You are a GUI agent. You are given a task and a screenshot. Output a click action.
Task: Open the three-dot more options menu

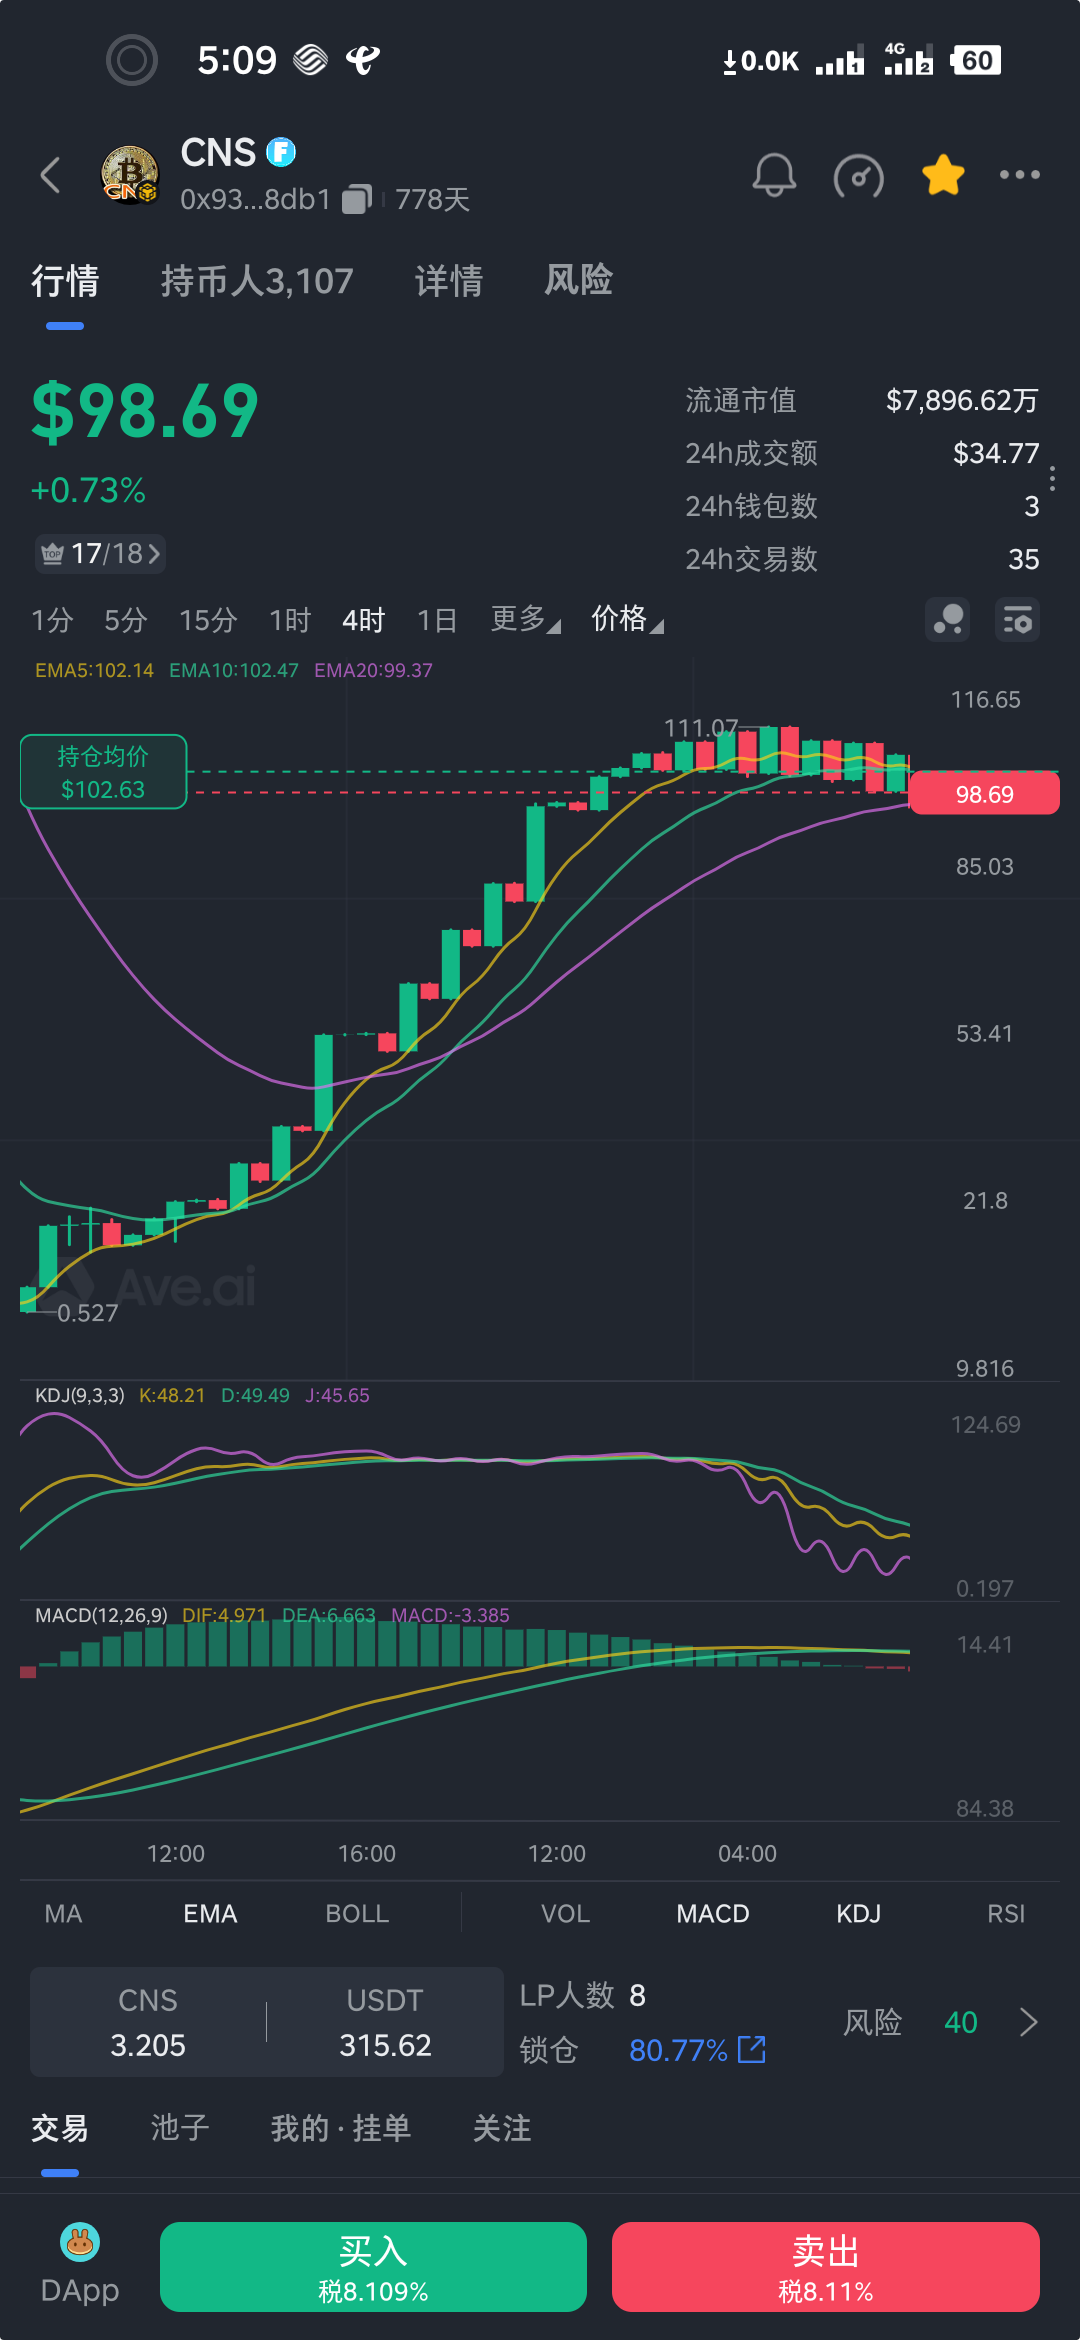(1019, 175)
